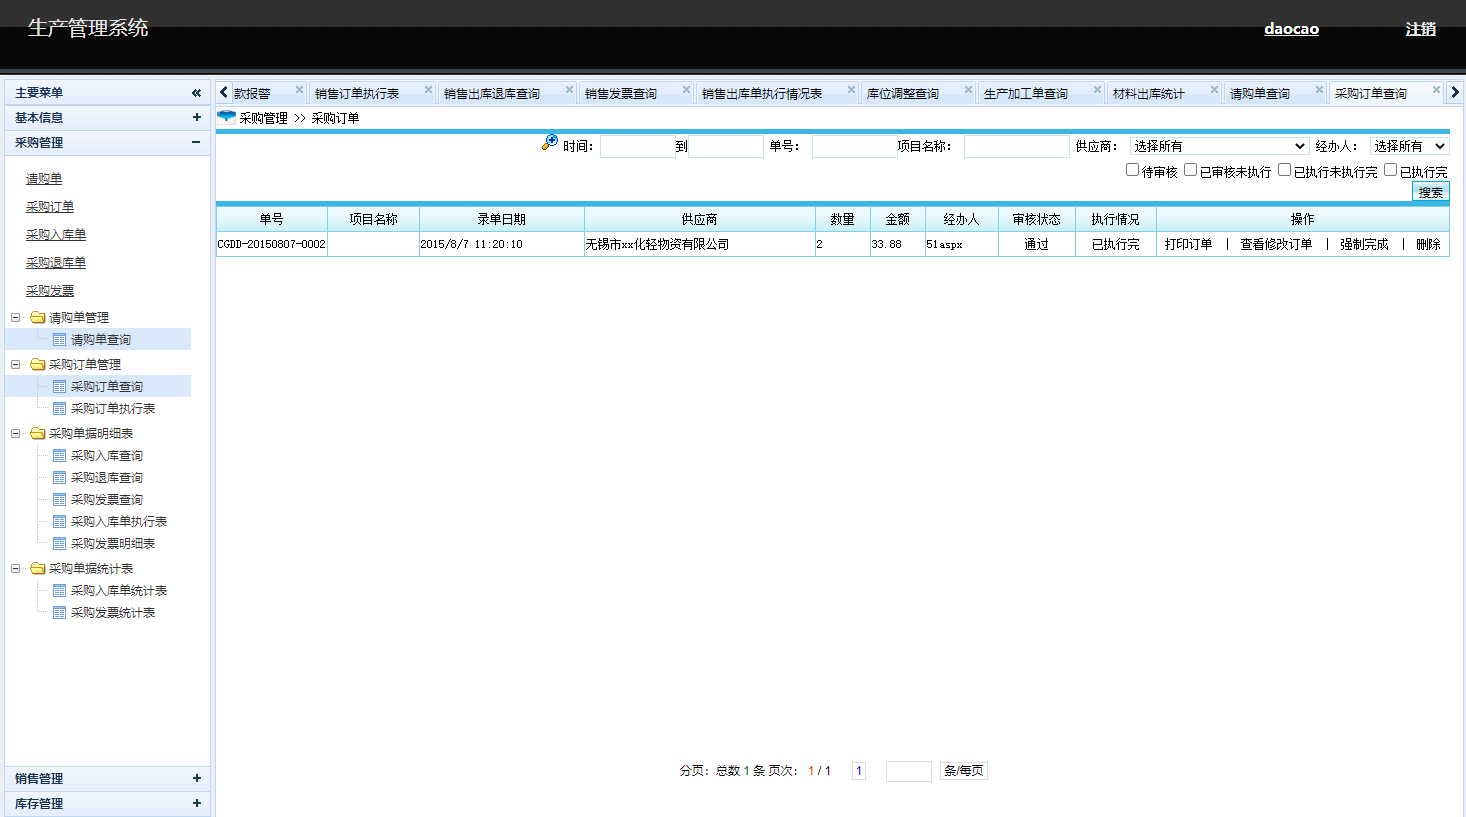Open the 经办人 dropdown list

pos(1408,147)
